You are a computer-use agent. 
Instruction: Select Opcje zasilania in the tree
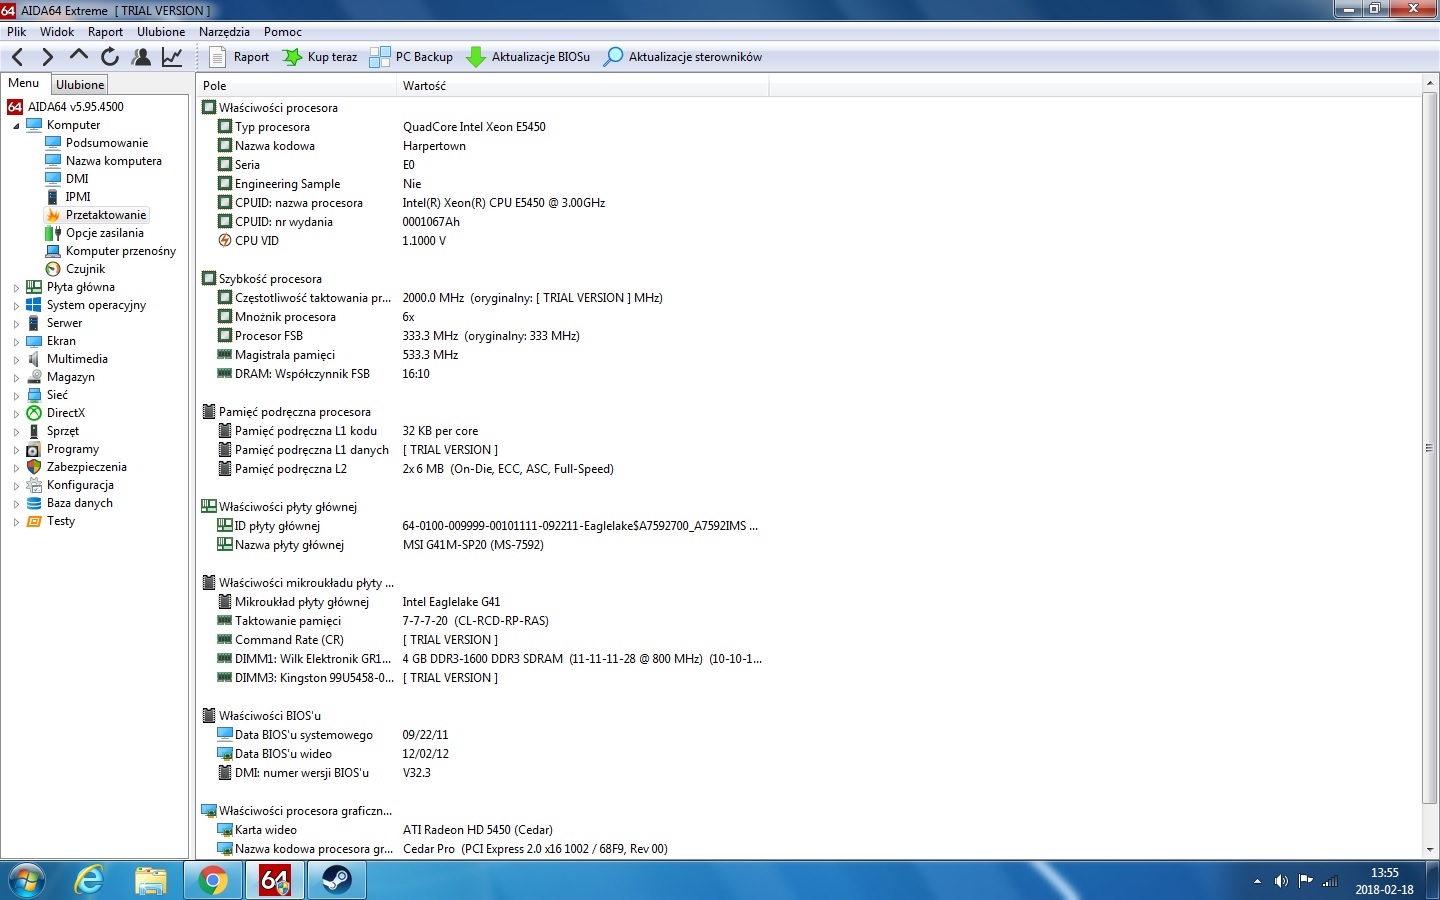point(105,233)
